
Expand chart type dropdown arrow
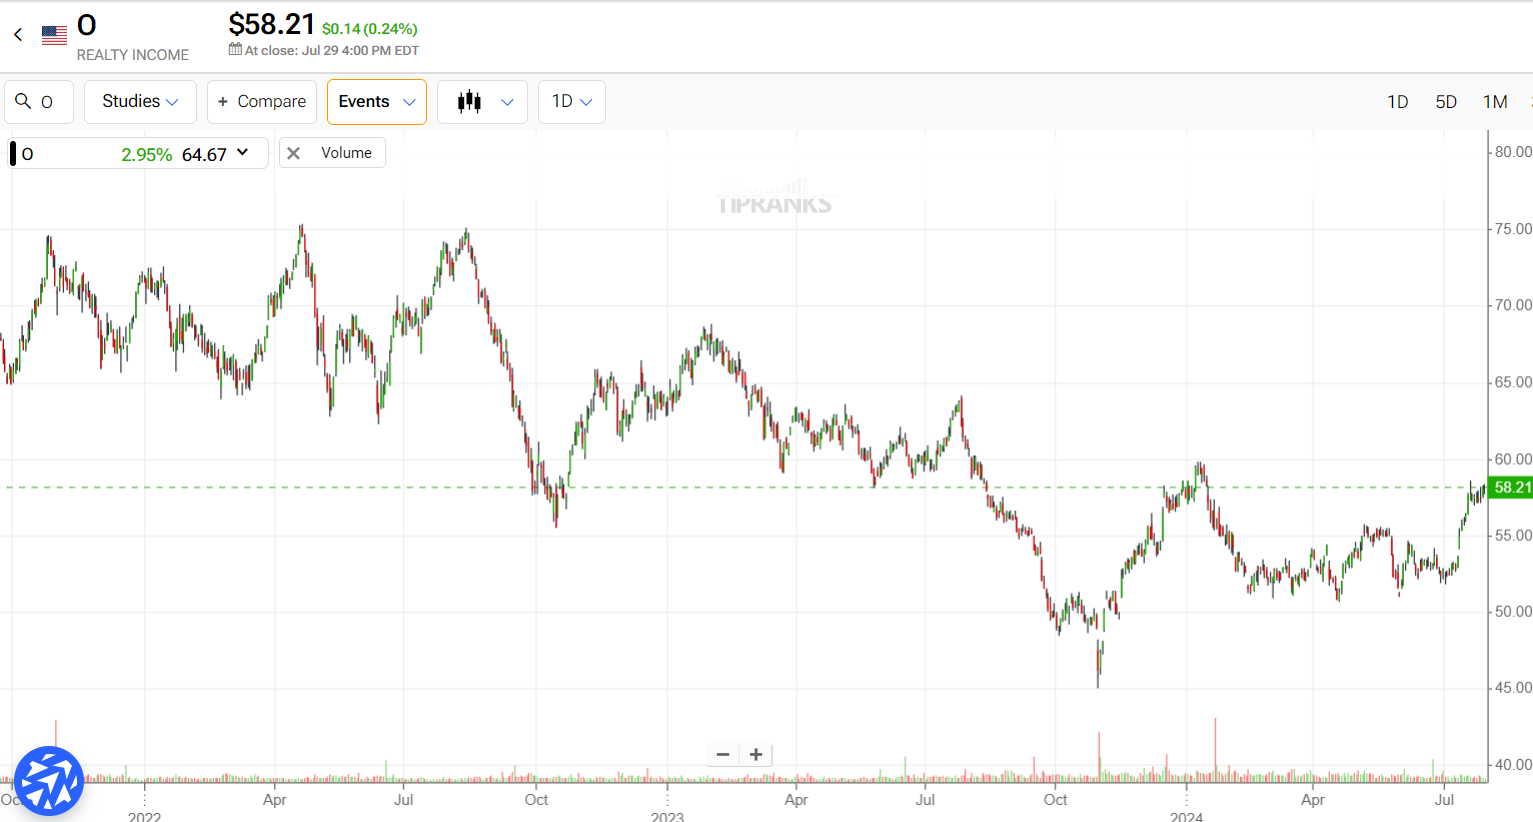(507, 102)
